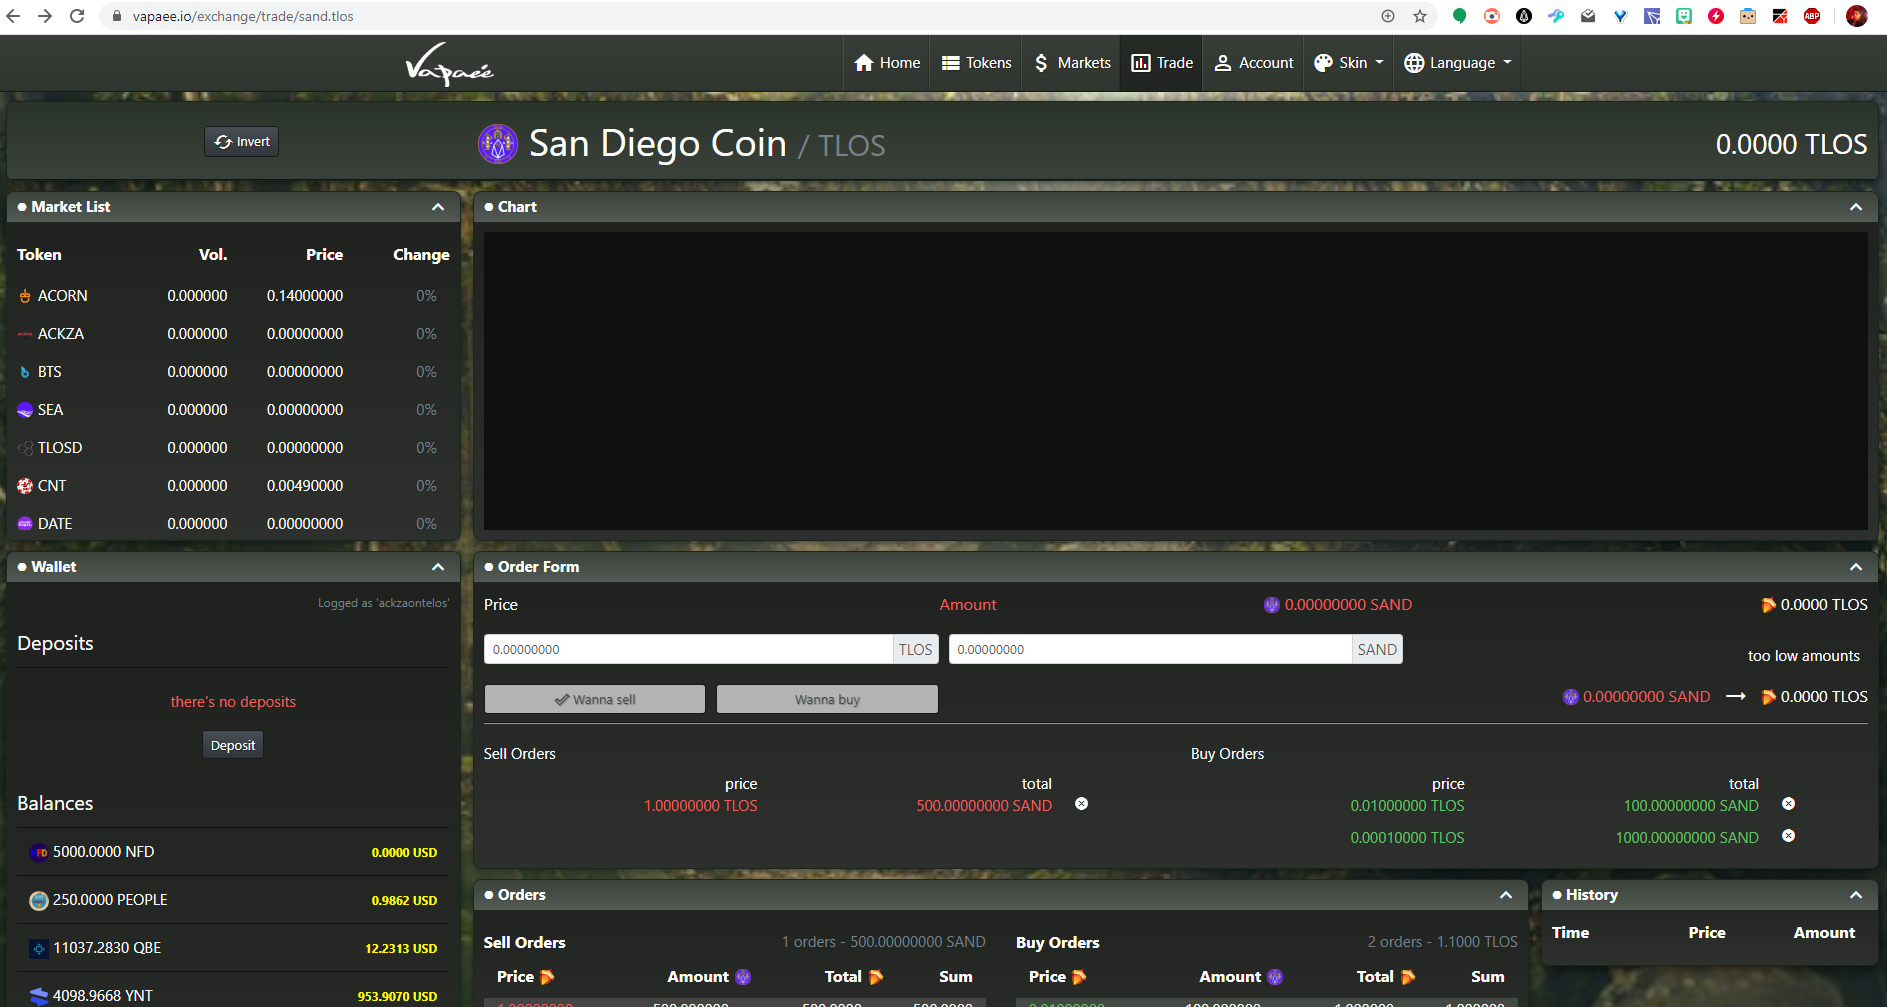Go back in browser history
This screenshot has height=1007, width=1887.
point(13,16)
